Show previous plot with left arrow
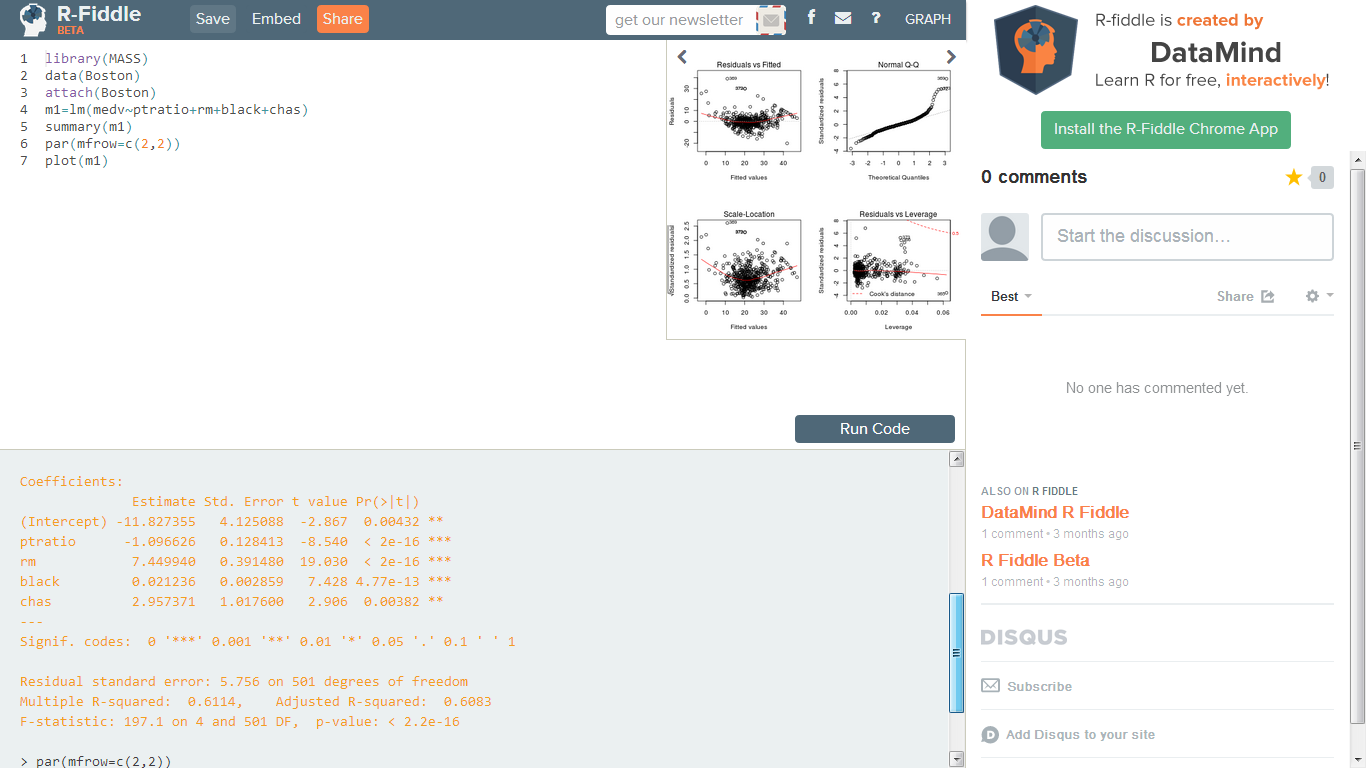The width and height of the screenshot is (1366, 768). click(682, 57)
